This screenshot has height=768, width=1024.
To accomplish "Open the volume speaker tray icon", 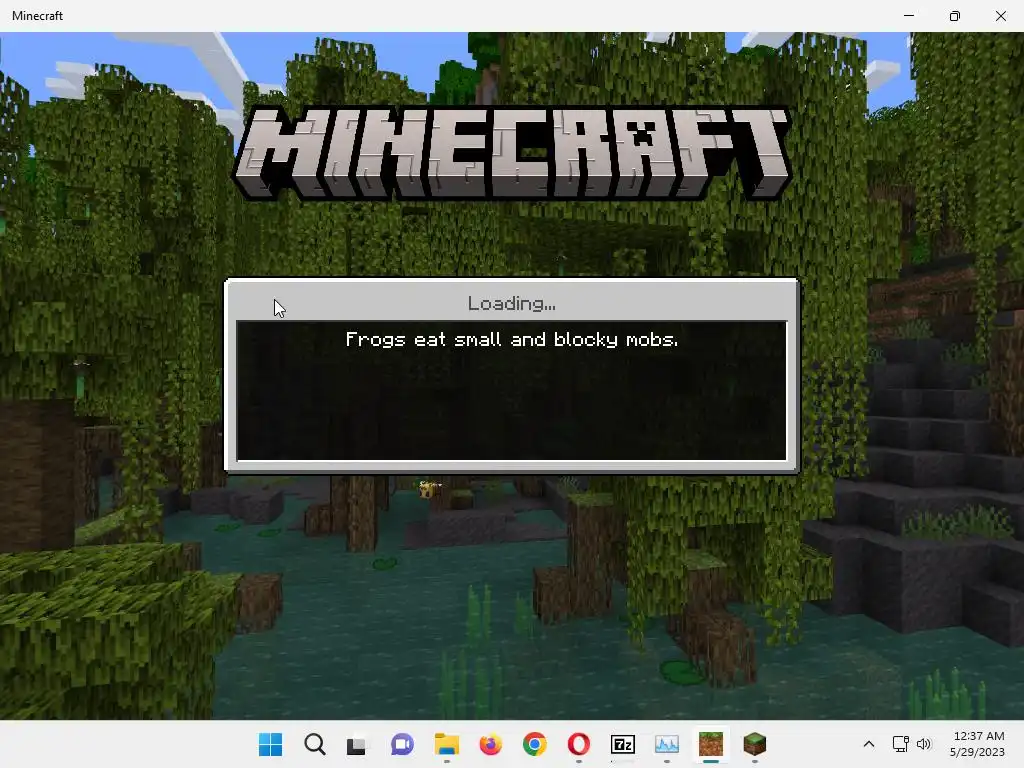I will (923, 744).
